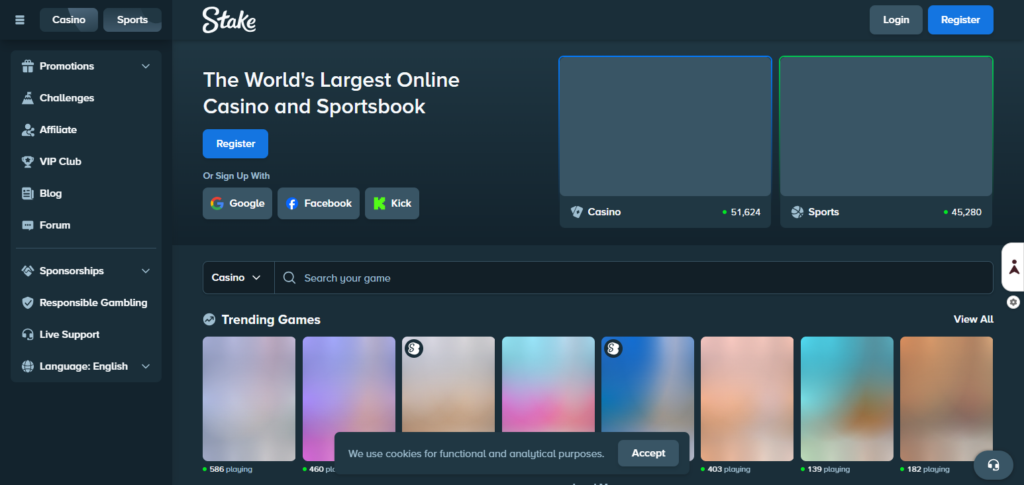Switch to the Sports tab

tap(133, 20)
